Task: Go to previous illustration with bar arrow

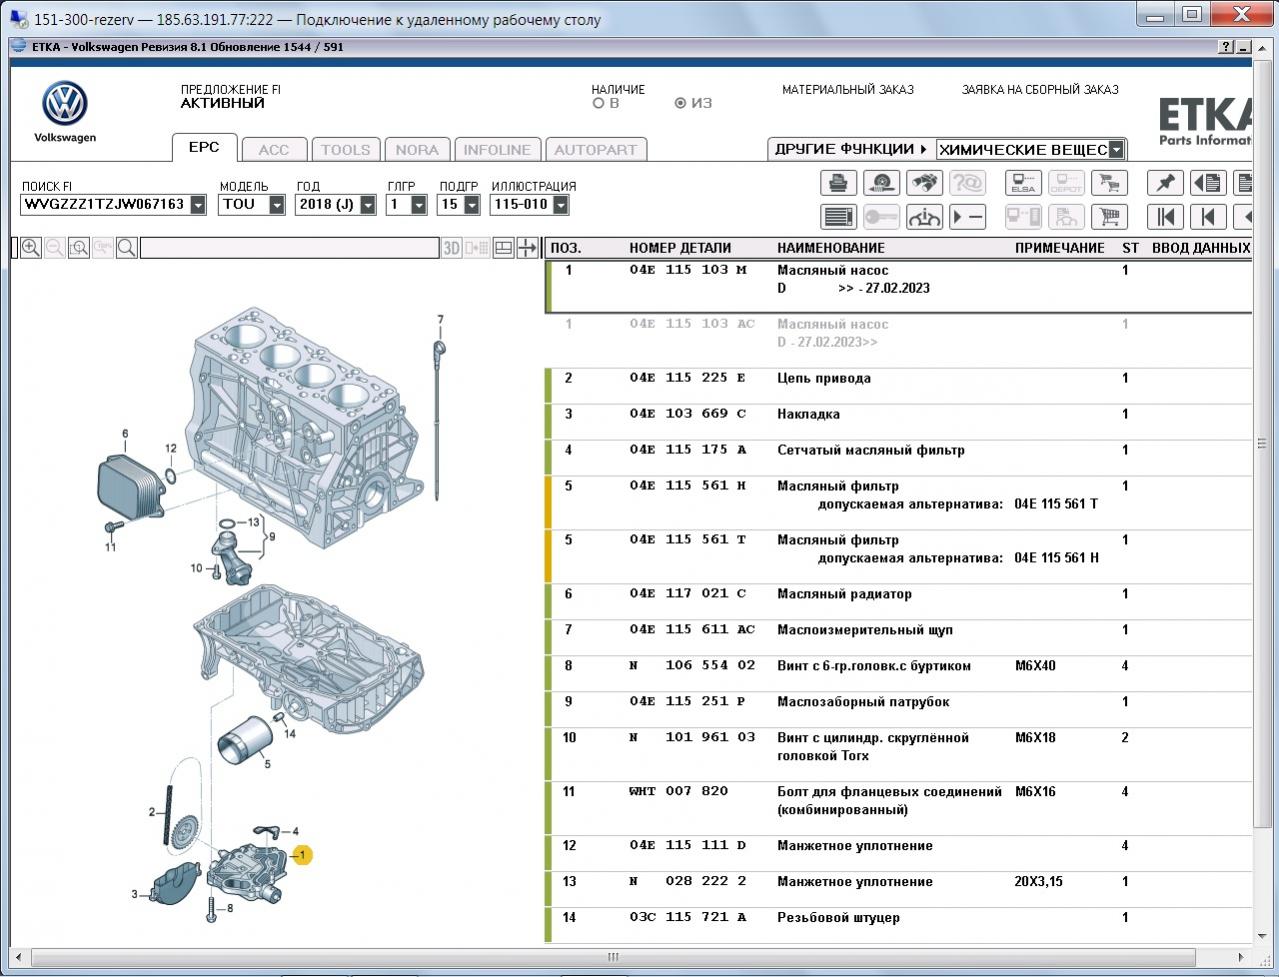Action: tap(1208, 217)
